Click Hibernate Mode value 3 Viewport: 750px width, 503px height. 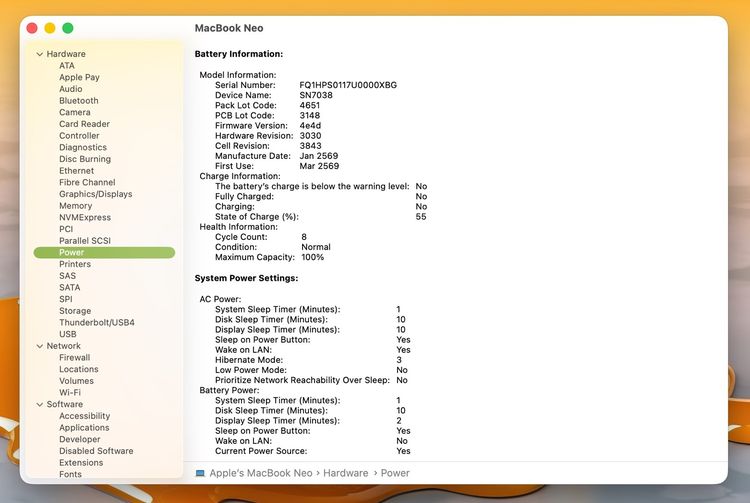399,360
